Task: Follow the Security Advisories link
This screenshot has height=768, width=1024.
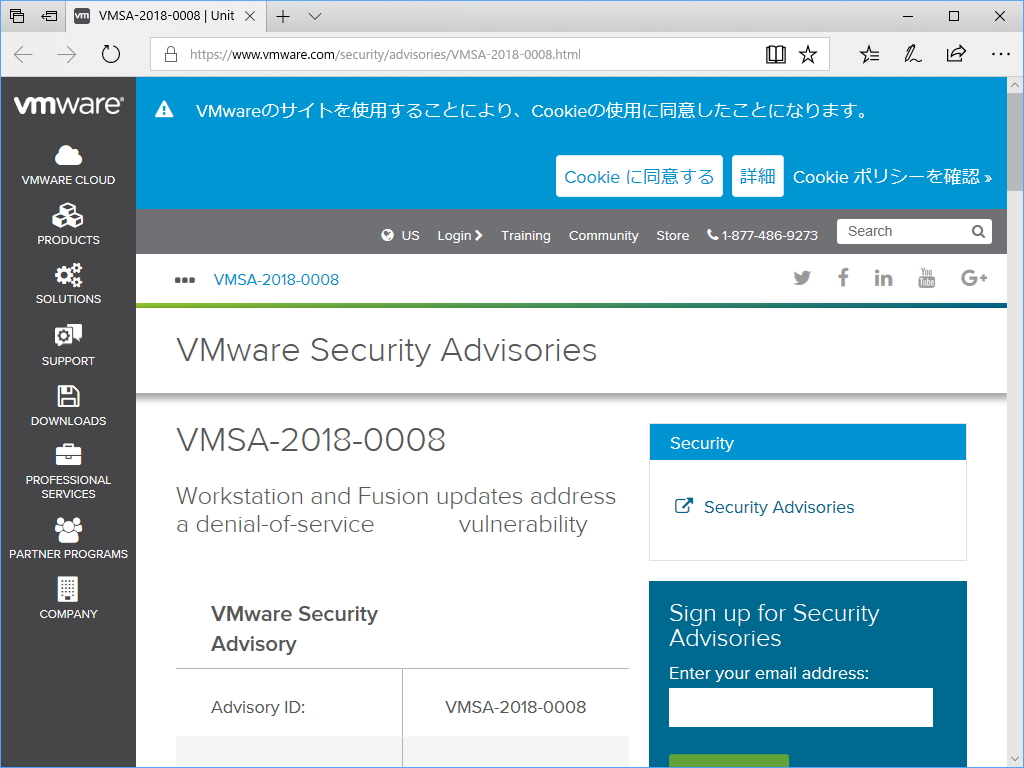Action: click(778, 507)
